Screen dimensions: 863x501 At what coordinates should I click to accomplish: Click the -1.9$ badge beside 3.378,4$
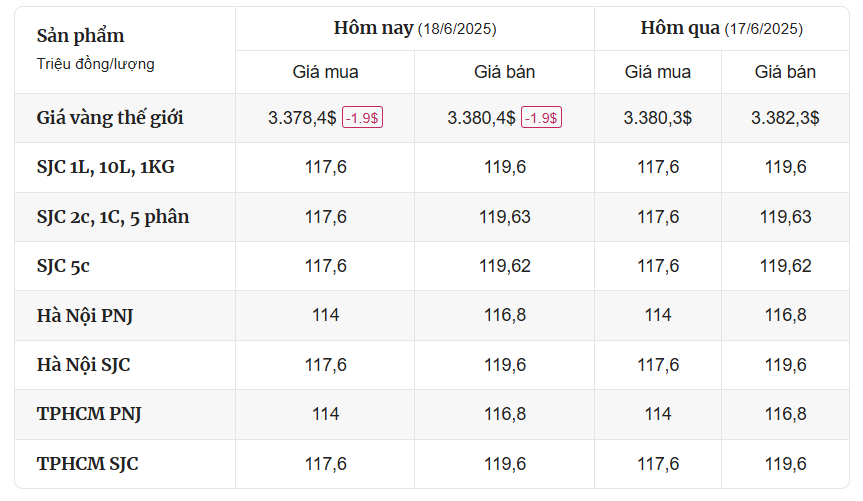[362, 118]
